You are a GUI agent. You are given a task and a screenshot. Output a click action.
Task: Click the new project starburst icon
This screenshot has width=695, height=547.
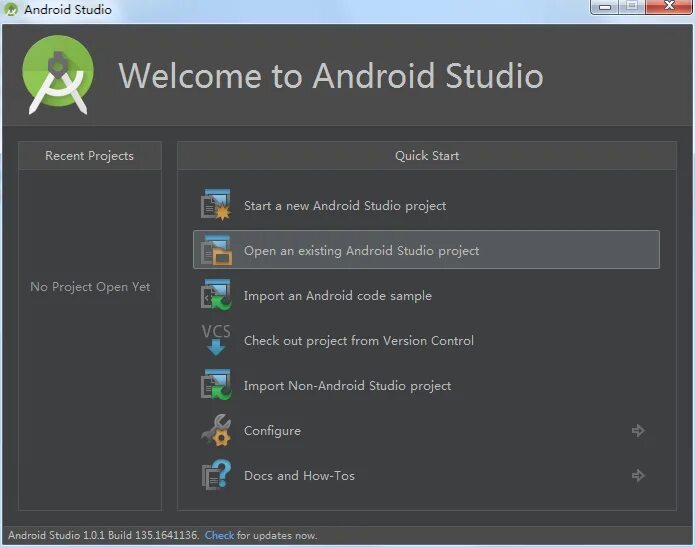pos(216,205)
